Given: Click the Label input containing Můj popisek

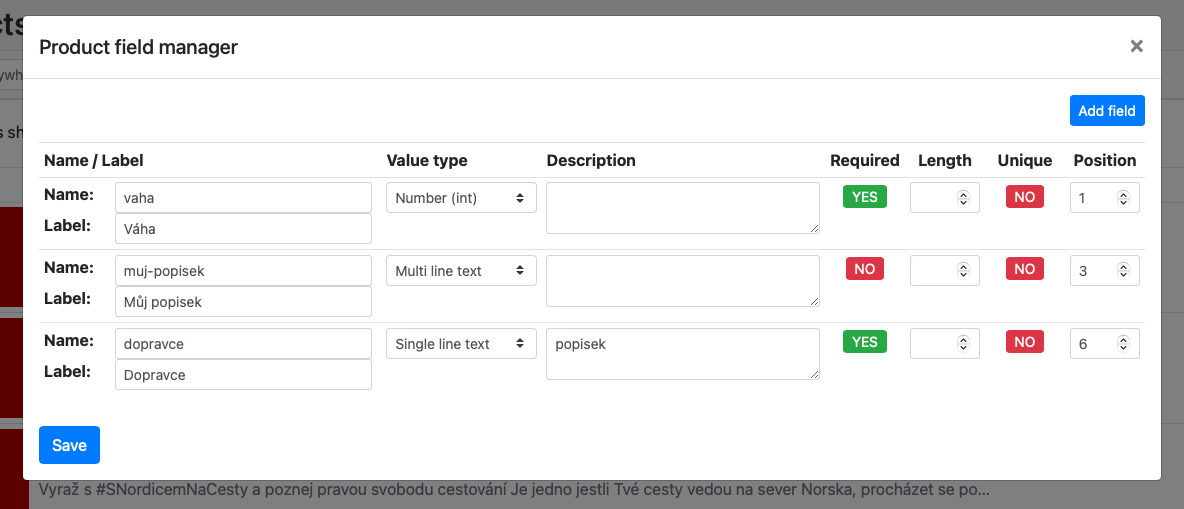Looking at the screenshot, I should pos(243,302).
